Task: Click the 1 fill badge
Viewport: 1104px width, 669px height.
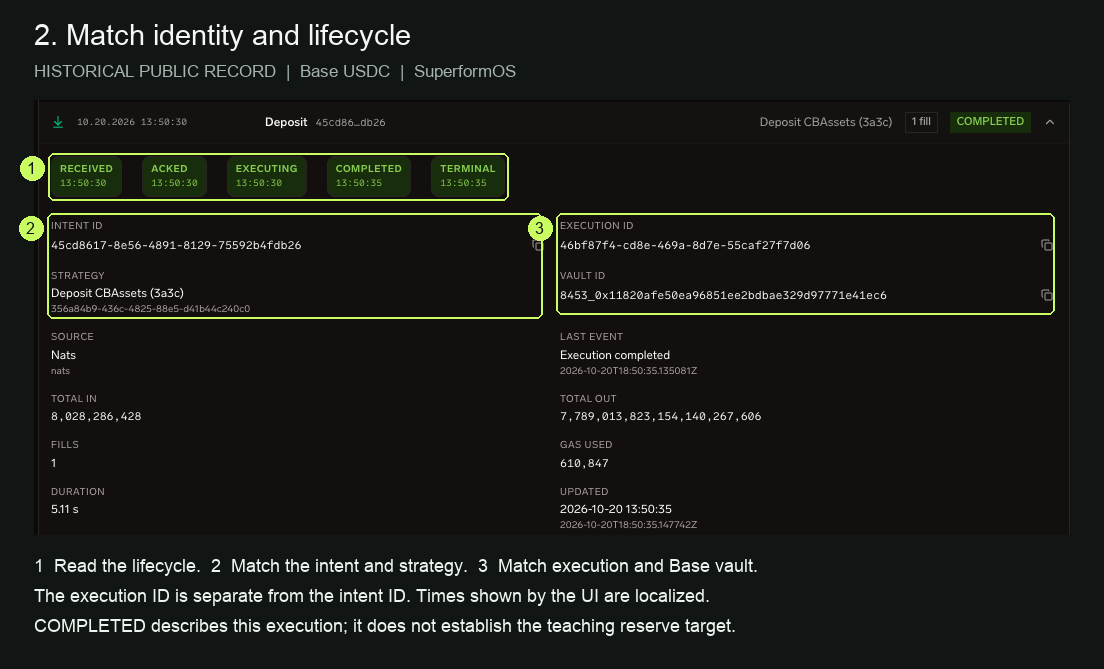Action: (921, 122)
